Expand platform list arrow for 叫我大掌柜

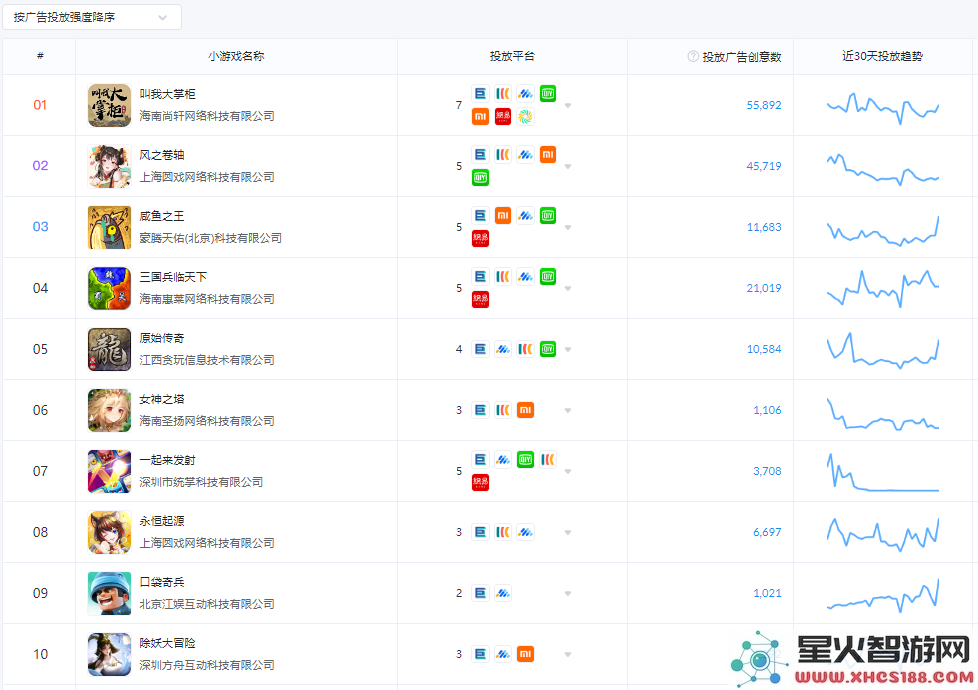[568, 105]
